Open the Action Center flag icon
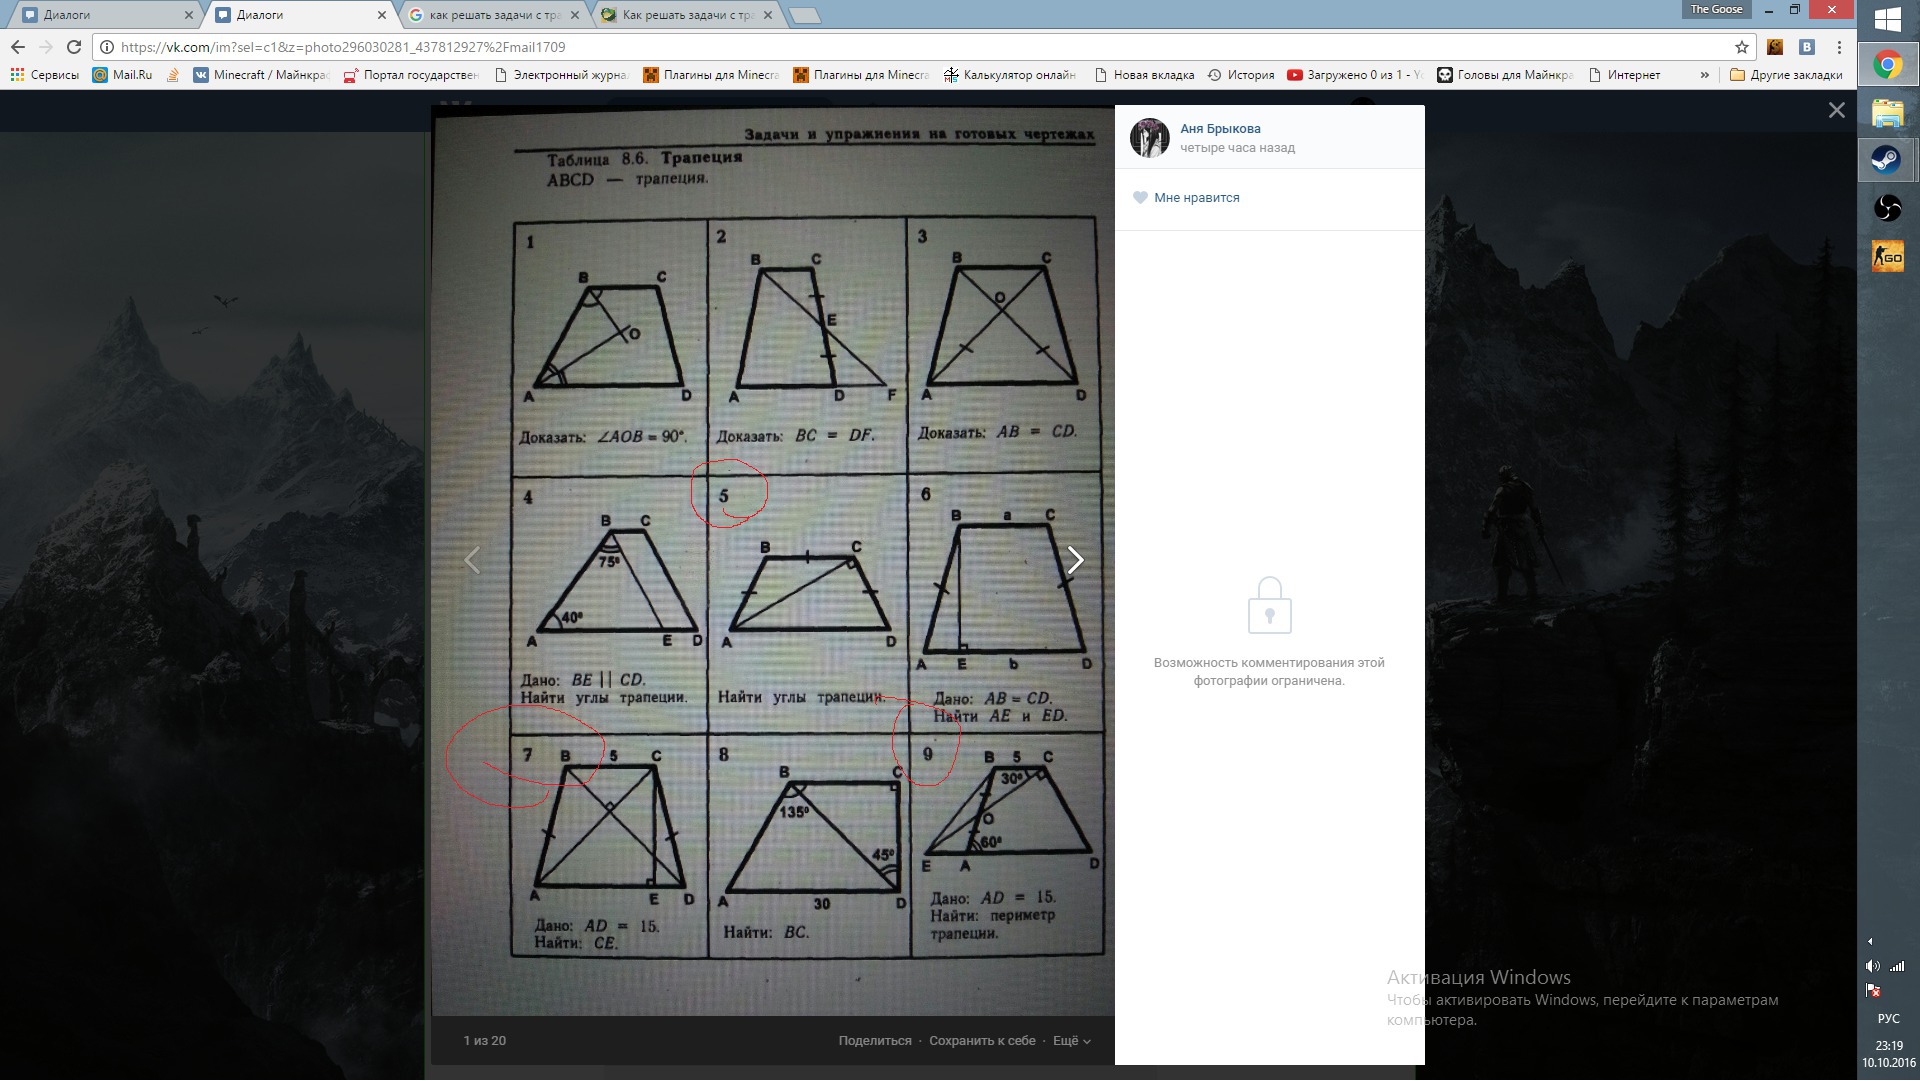 pos(1873,991)
